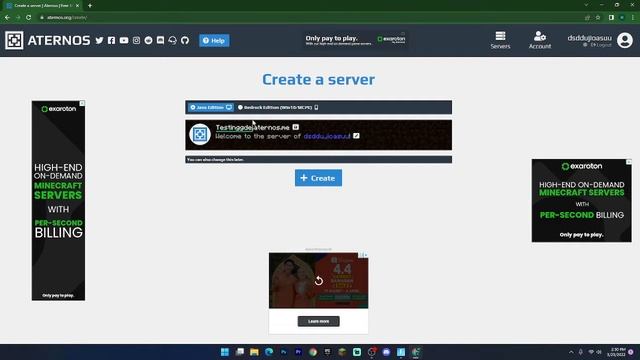640x360 pixels.
Task: Click Learn more button on bottom ad
Action: pyautogui.click(x=318, y=321)
